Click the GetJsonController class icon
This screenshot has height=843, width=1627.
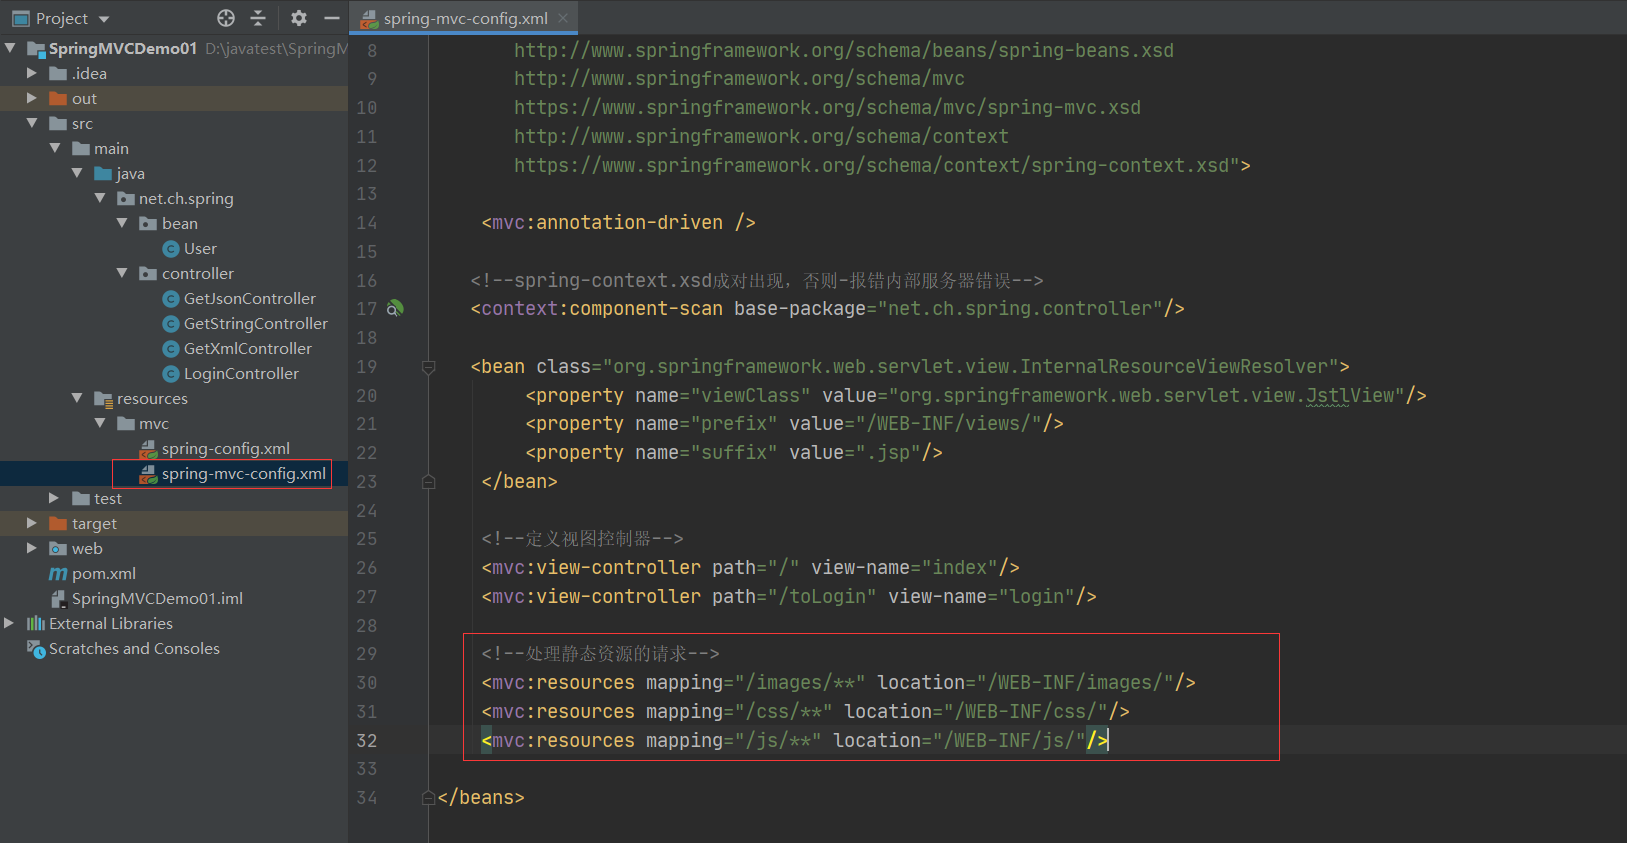[x=171, y=299]
